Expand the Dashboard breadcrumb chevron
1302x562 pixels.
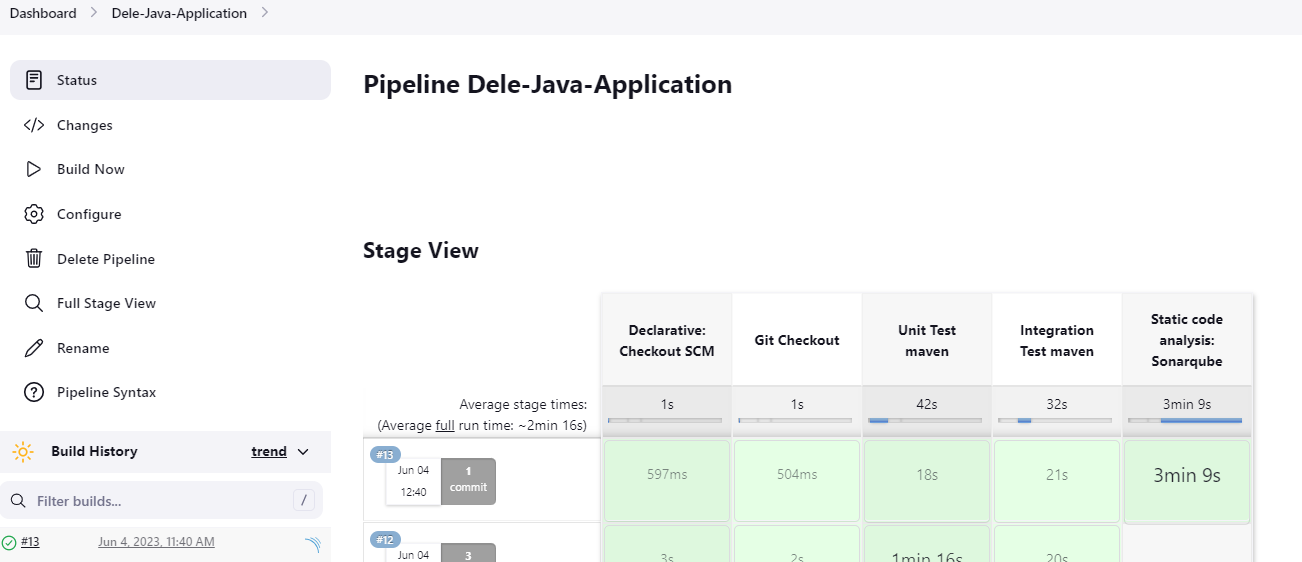(x=94, y=13)
